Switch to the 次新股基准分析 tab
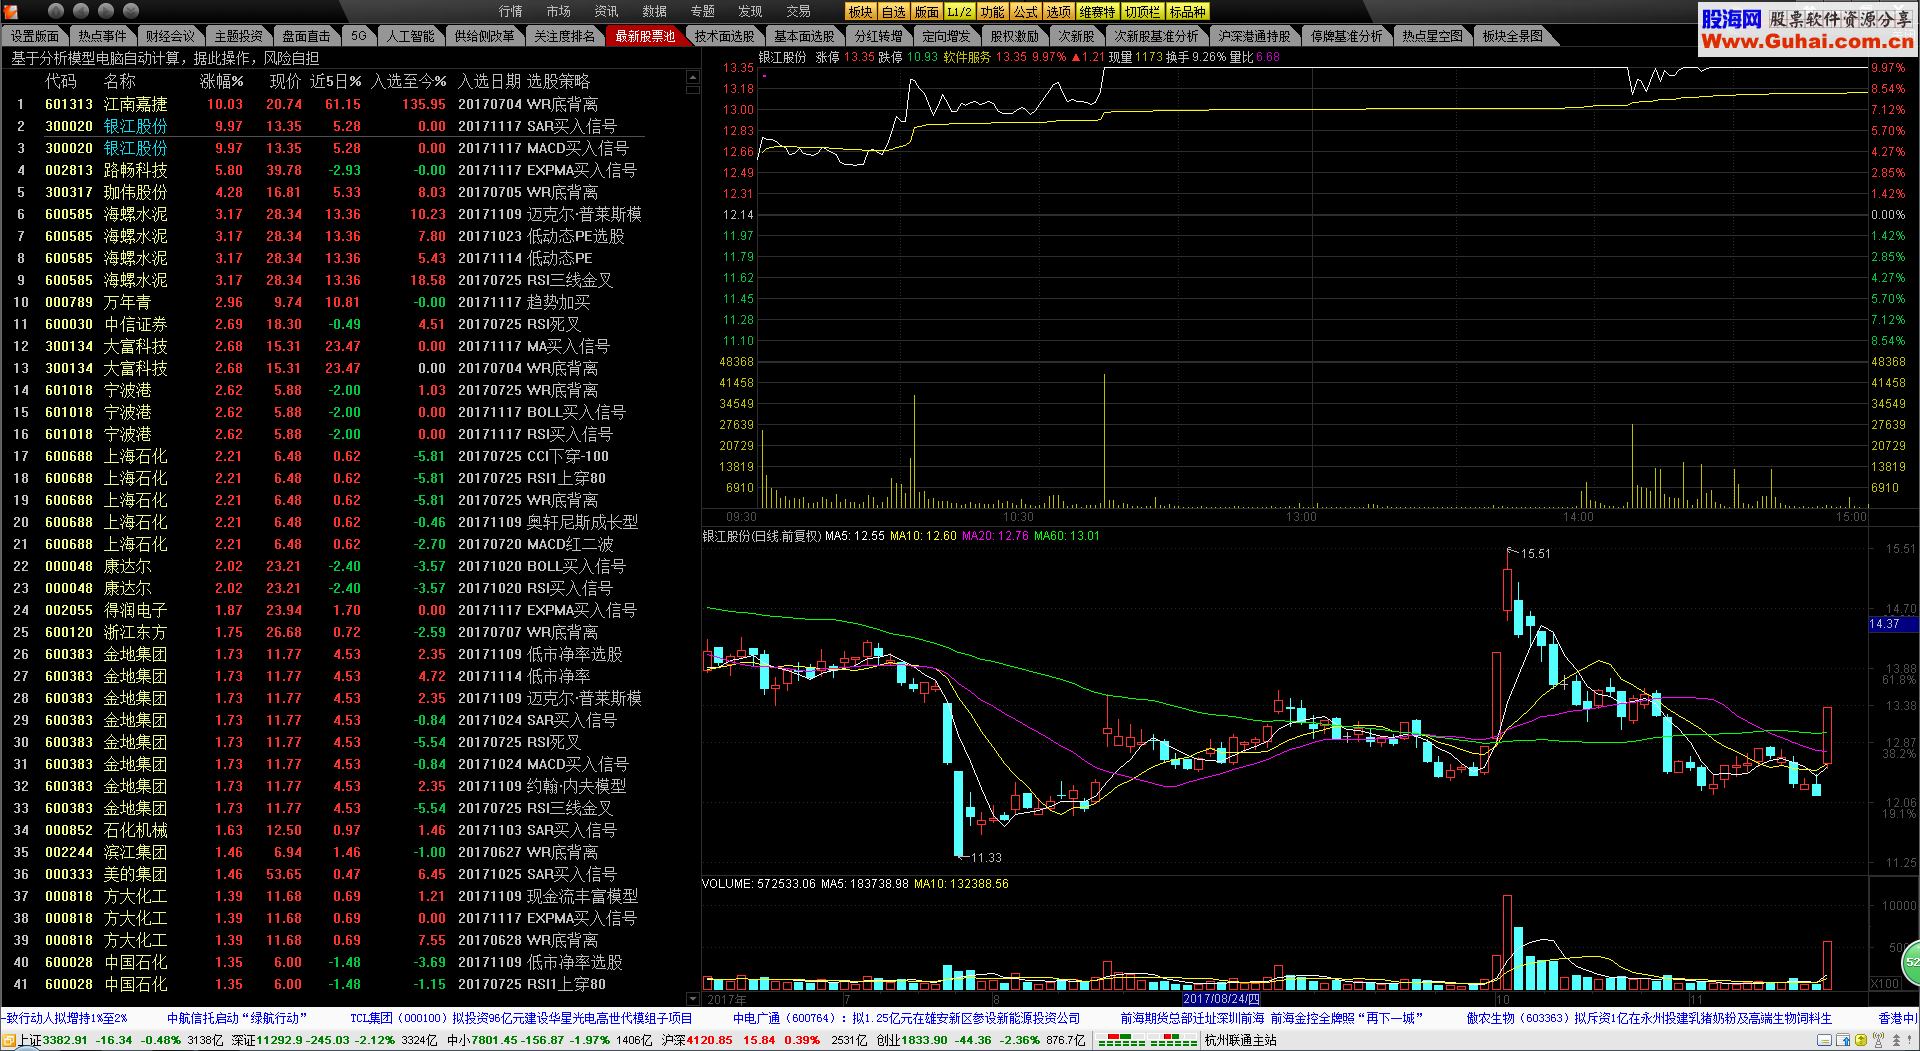 coord(1157,36)
